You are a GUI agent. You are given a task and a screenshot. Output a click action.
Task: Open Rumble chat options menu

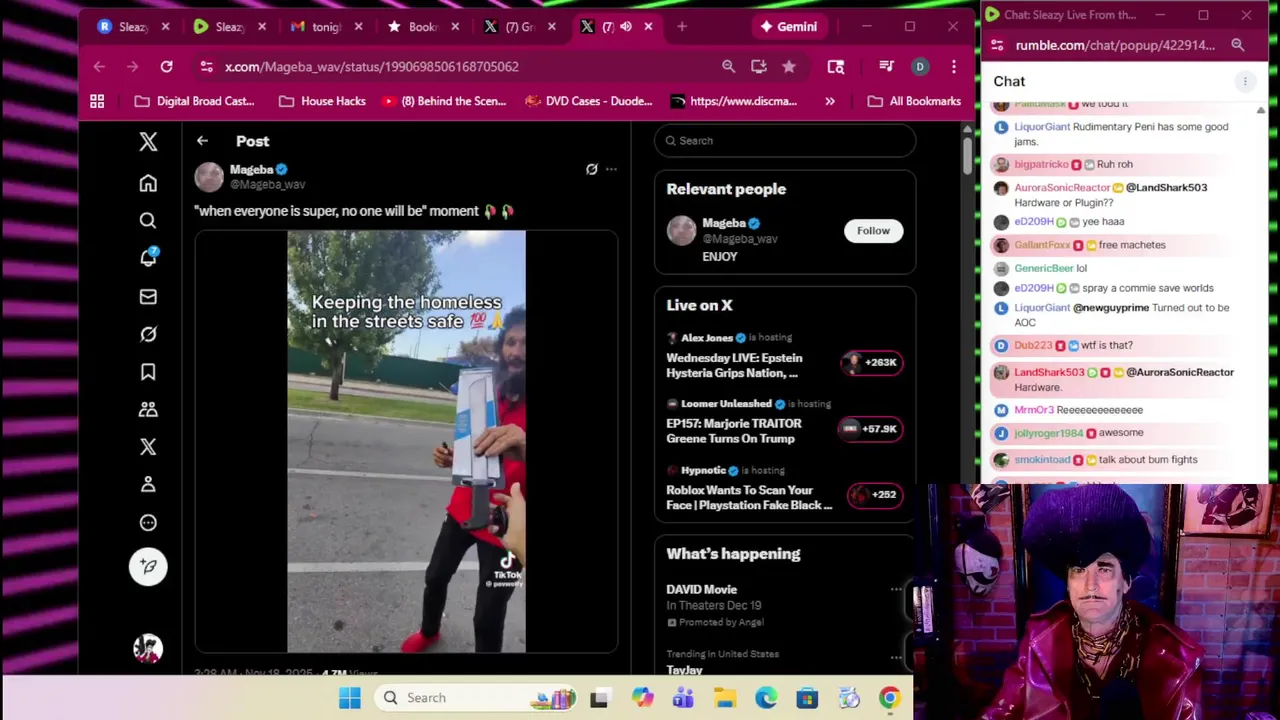coord(1245,81)
